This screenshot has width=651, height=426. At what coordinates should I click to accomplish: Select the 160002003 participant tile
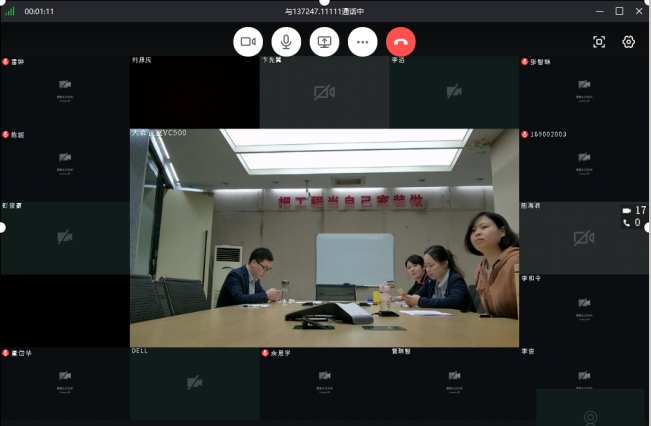[x=584, y=164]
